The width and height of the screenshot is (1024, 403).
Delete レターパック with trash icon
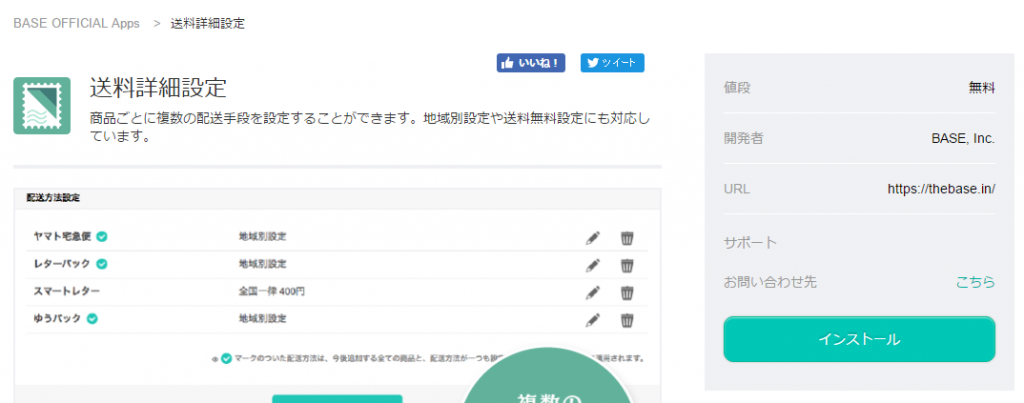627,265
